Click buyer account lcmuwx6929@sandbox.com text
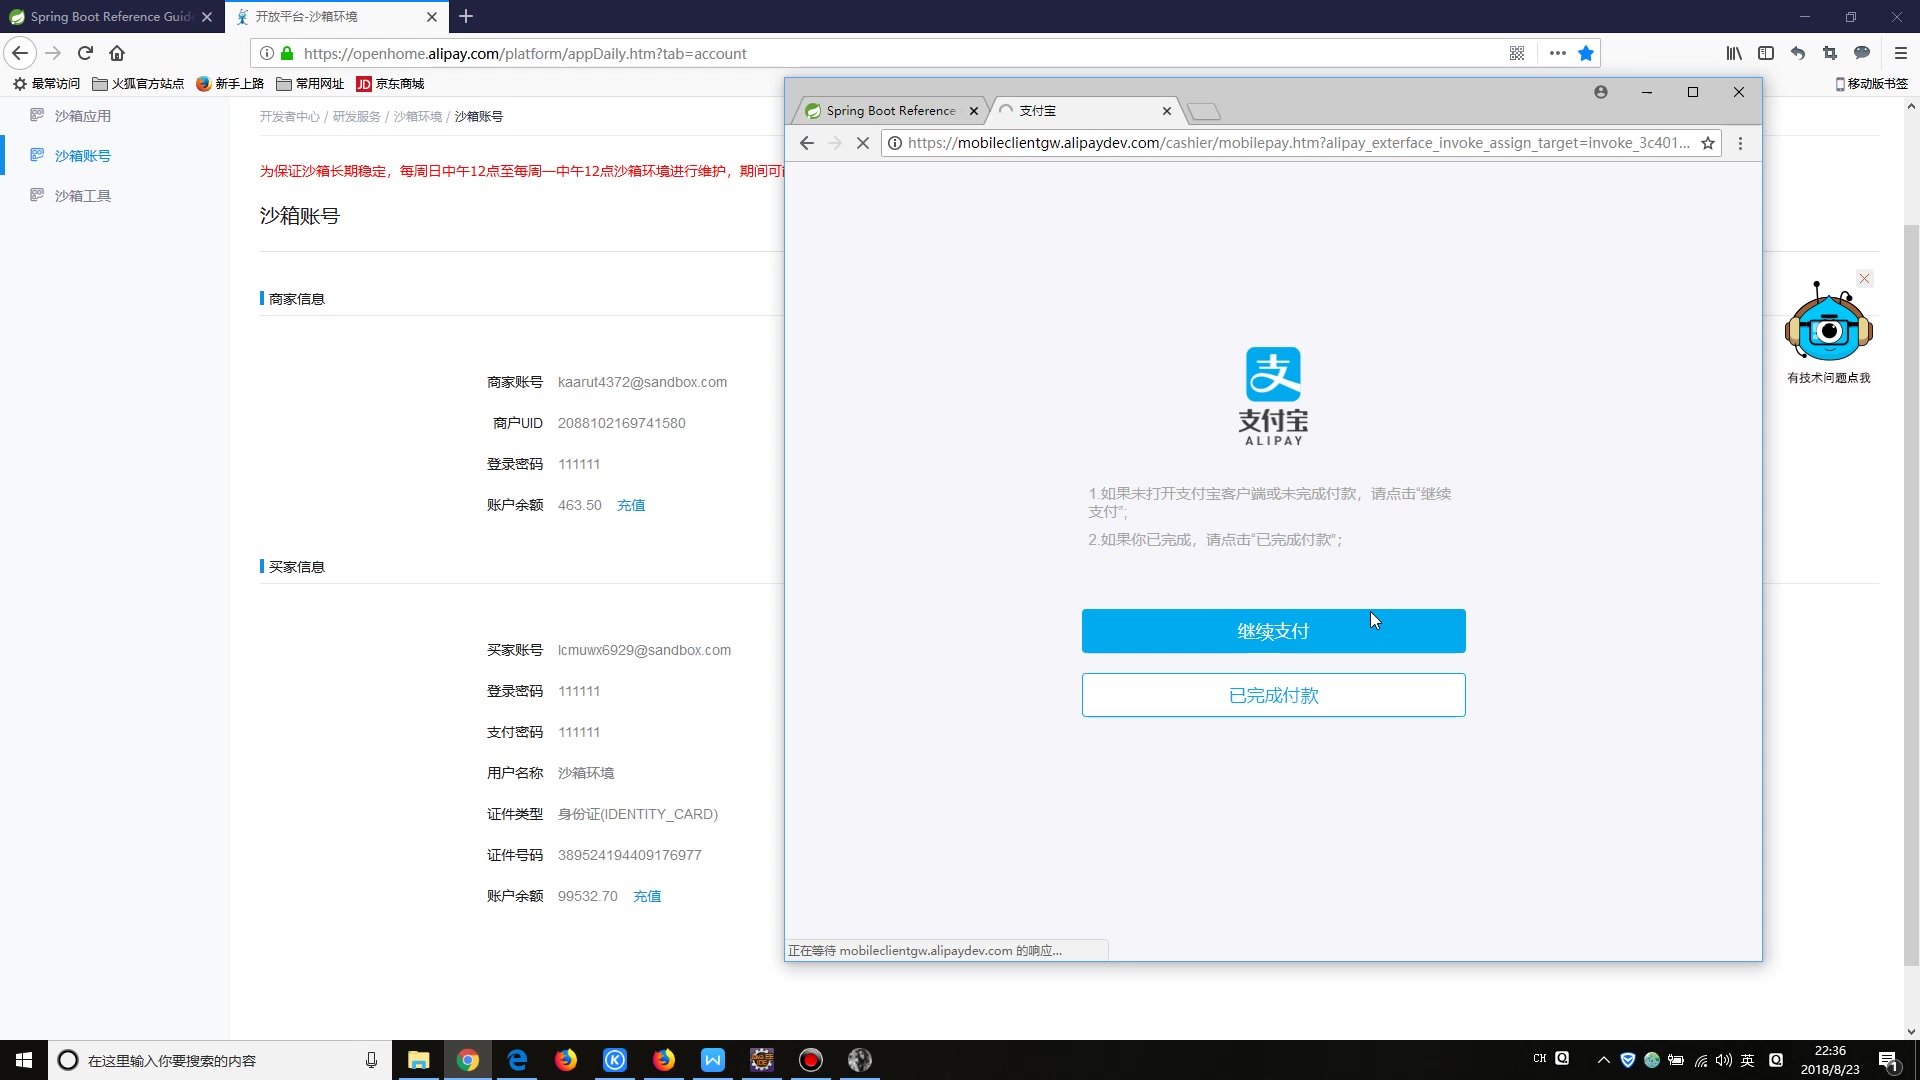1920x1080 pixels. click(644, 650)
